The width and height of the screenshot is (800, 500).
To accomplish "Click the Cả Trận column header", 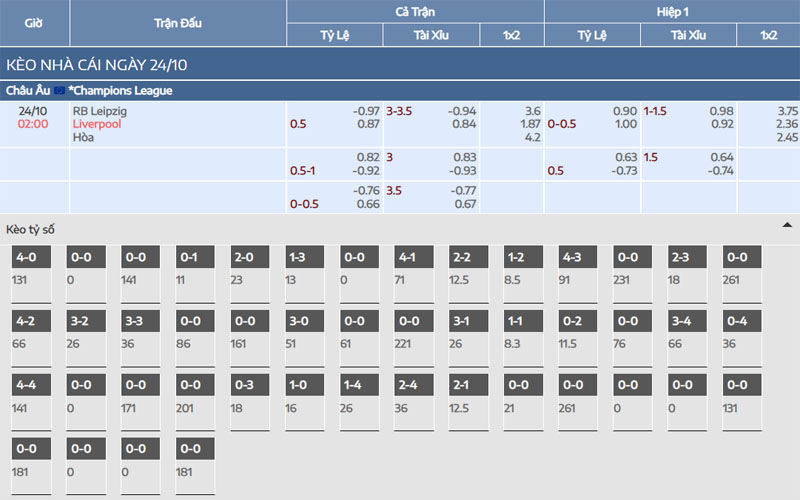I will pyautogui.click(x=415, y=11).
